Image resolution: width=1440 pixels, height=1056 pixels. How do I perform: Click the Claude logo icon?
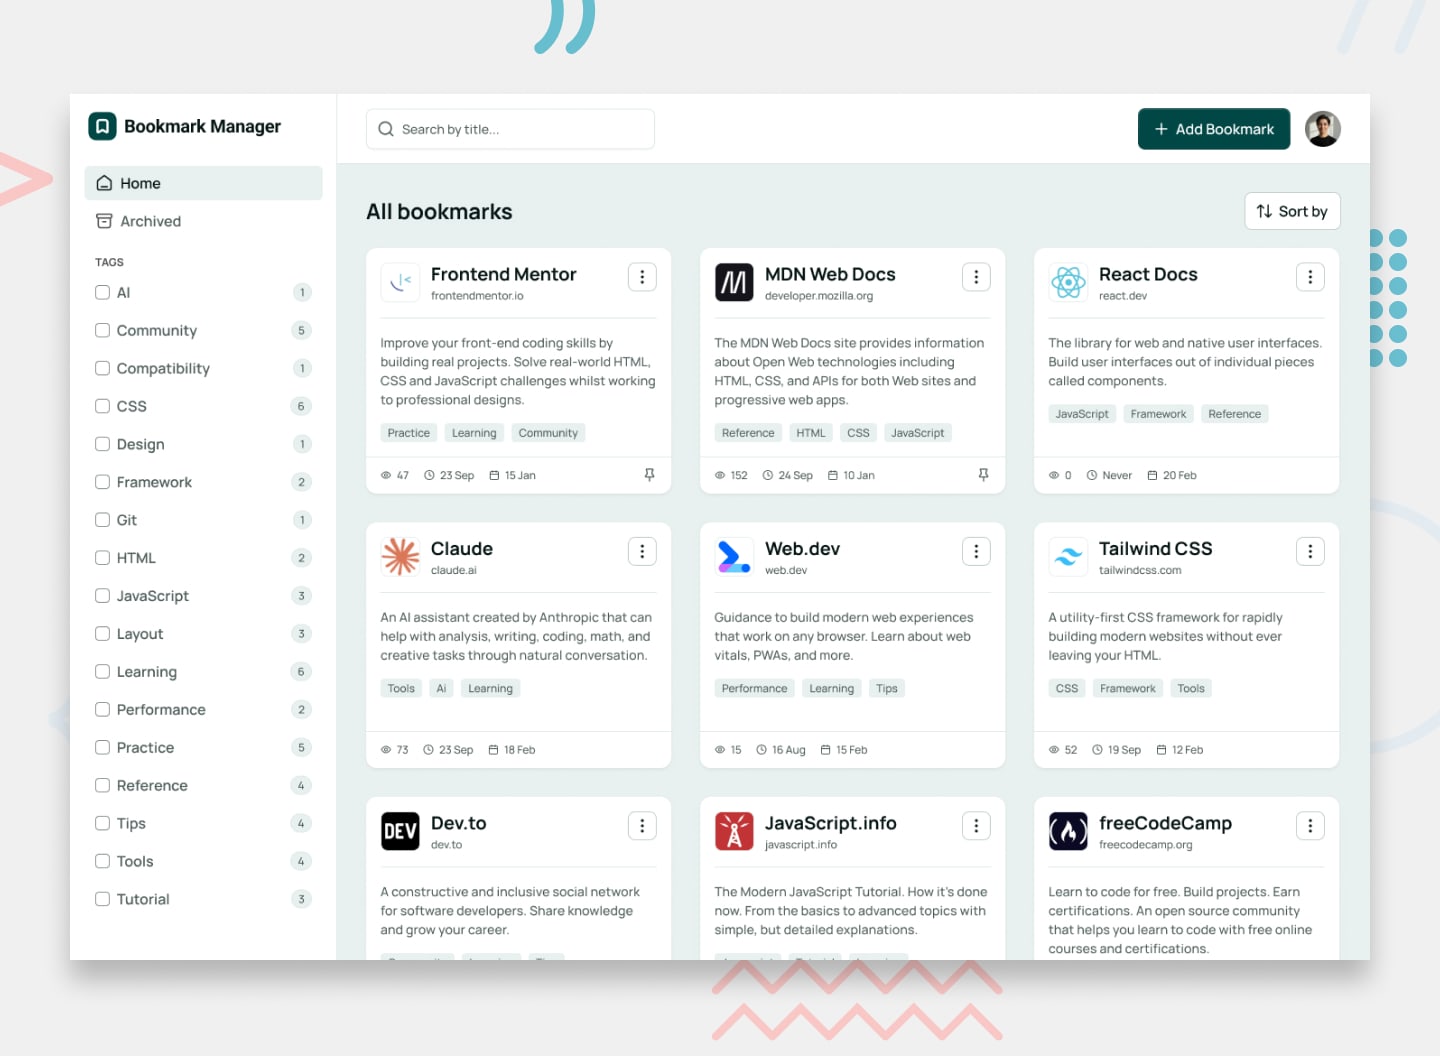point(400,556)
